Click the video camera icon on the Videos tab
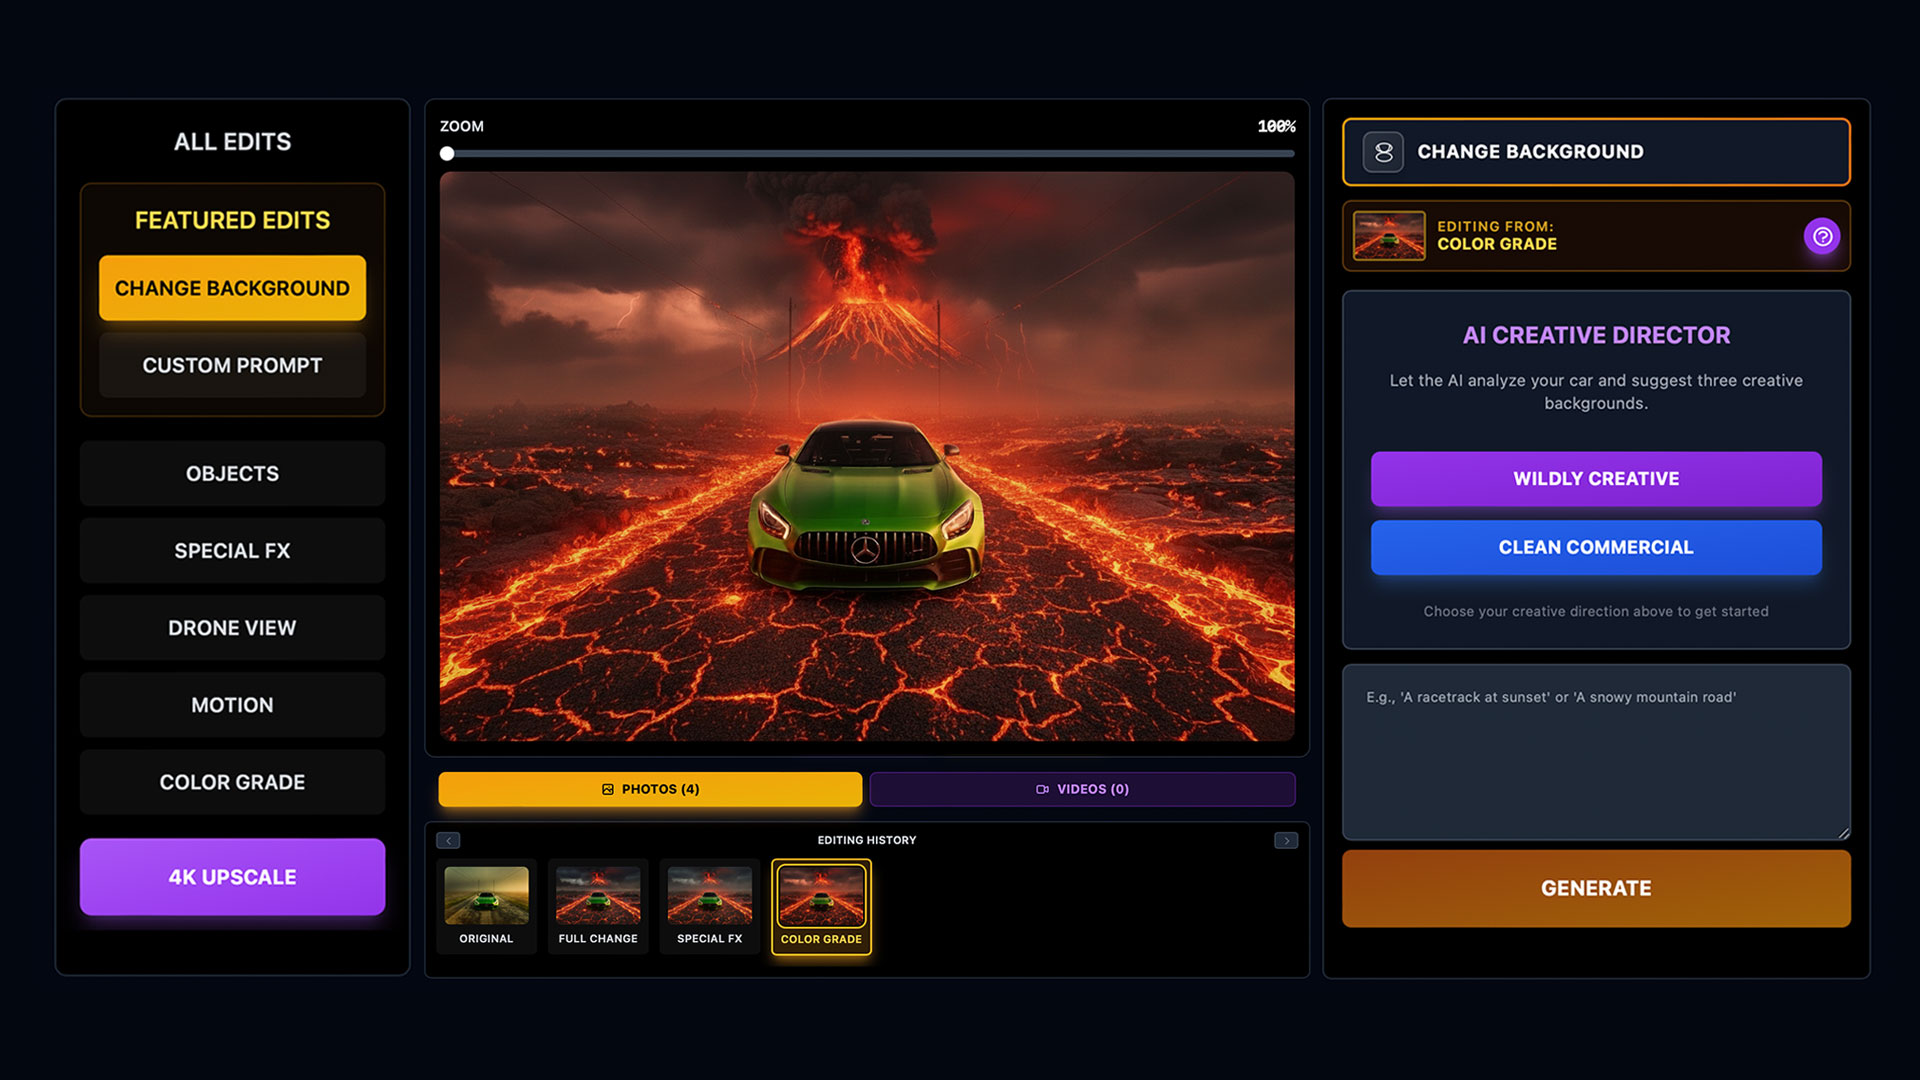Screen dimensions: 1920x1080 click(1041, 789)
